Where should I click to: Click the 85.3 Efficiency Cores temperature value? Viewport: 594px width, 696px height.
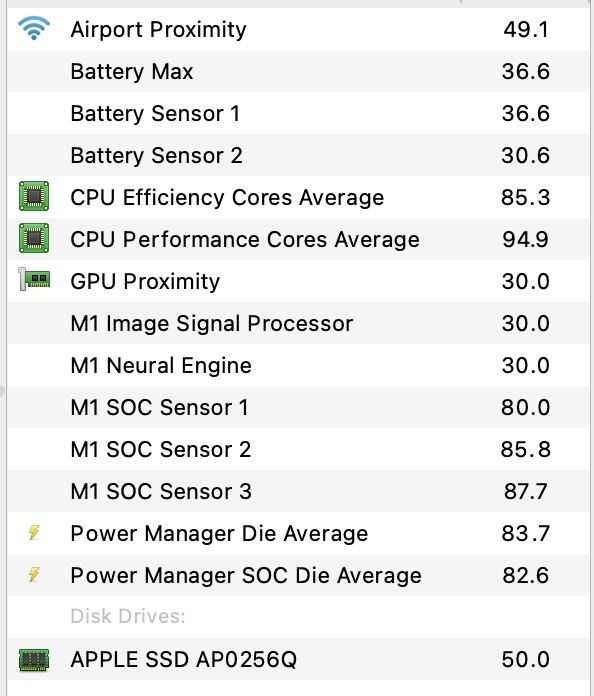coord(526,198)
